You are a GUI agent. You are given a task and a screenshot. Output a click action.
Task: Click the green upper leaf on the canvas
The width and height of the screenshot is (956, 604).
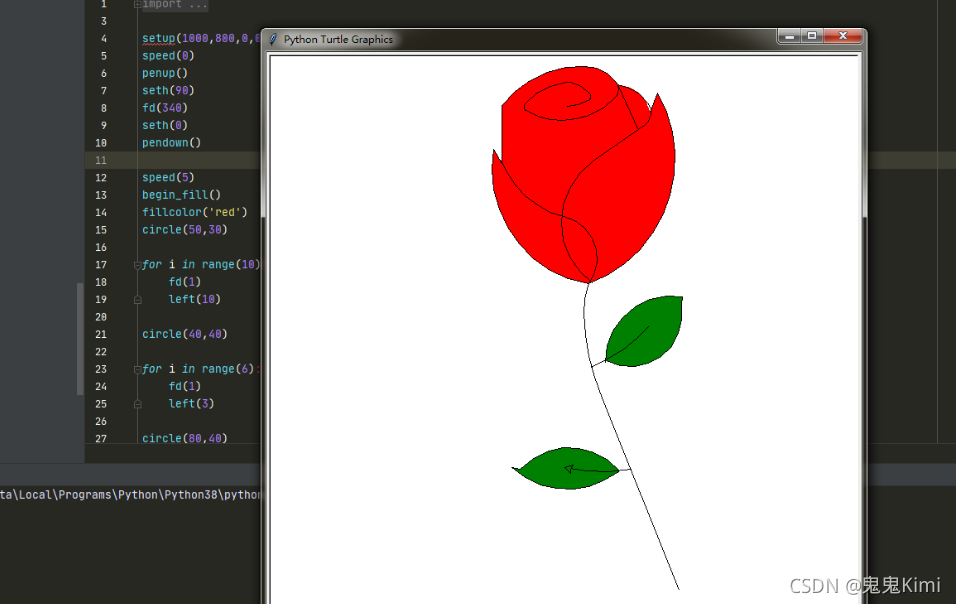coord(646,332)
